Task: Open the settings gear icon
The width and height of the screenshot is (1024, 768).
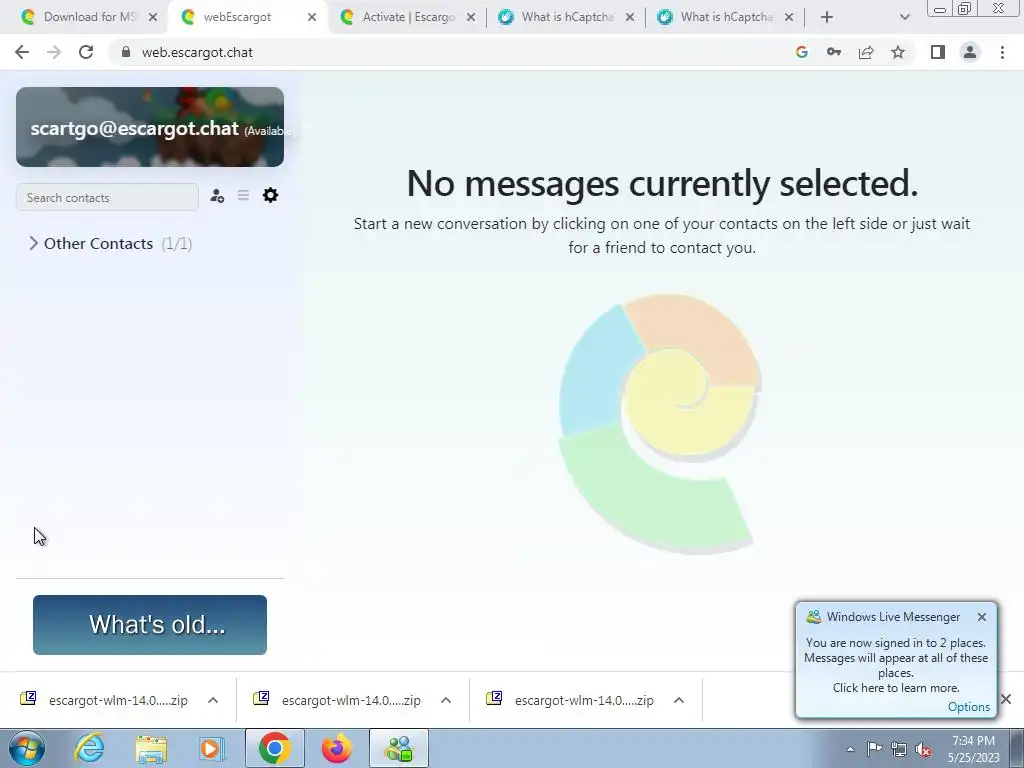Action: click(x=270, y=195)
